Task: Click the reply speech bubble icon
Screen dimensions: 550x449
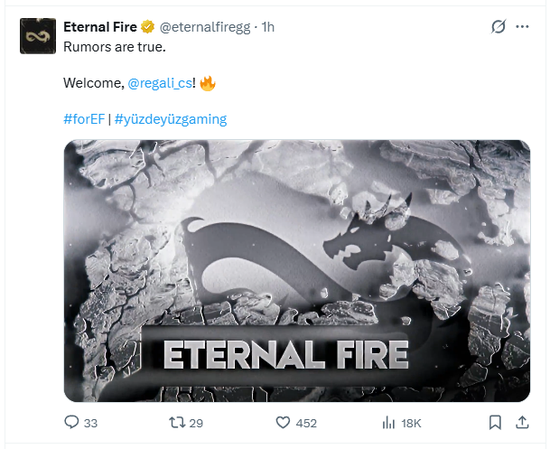Action: 72,422
